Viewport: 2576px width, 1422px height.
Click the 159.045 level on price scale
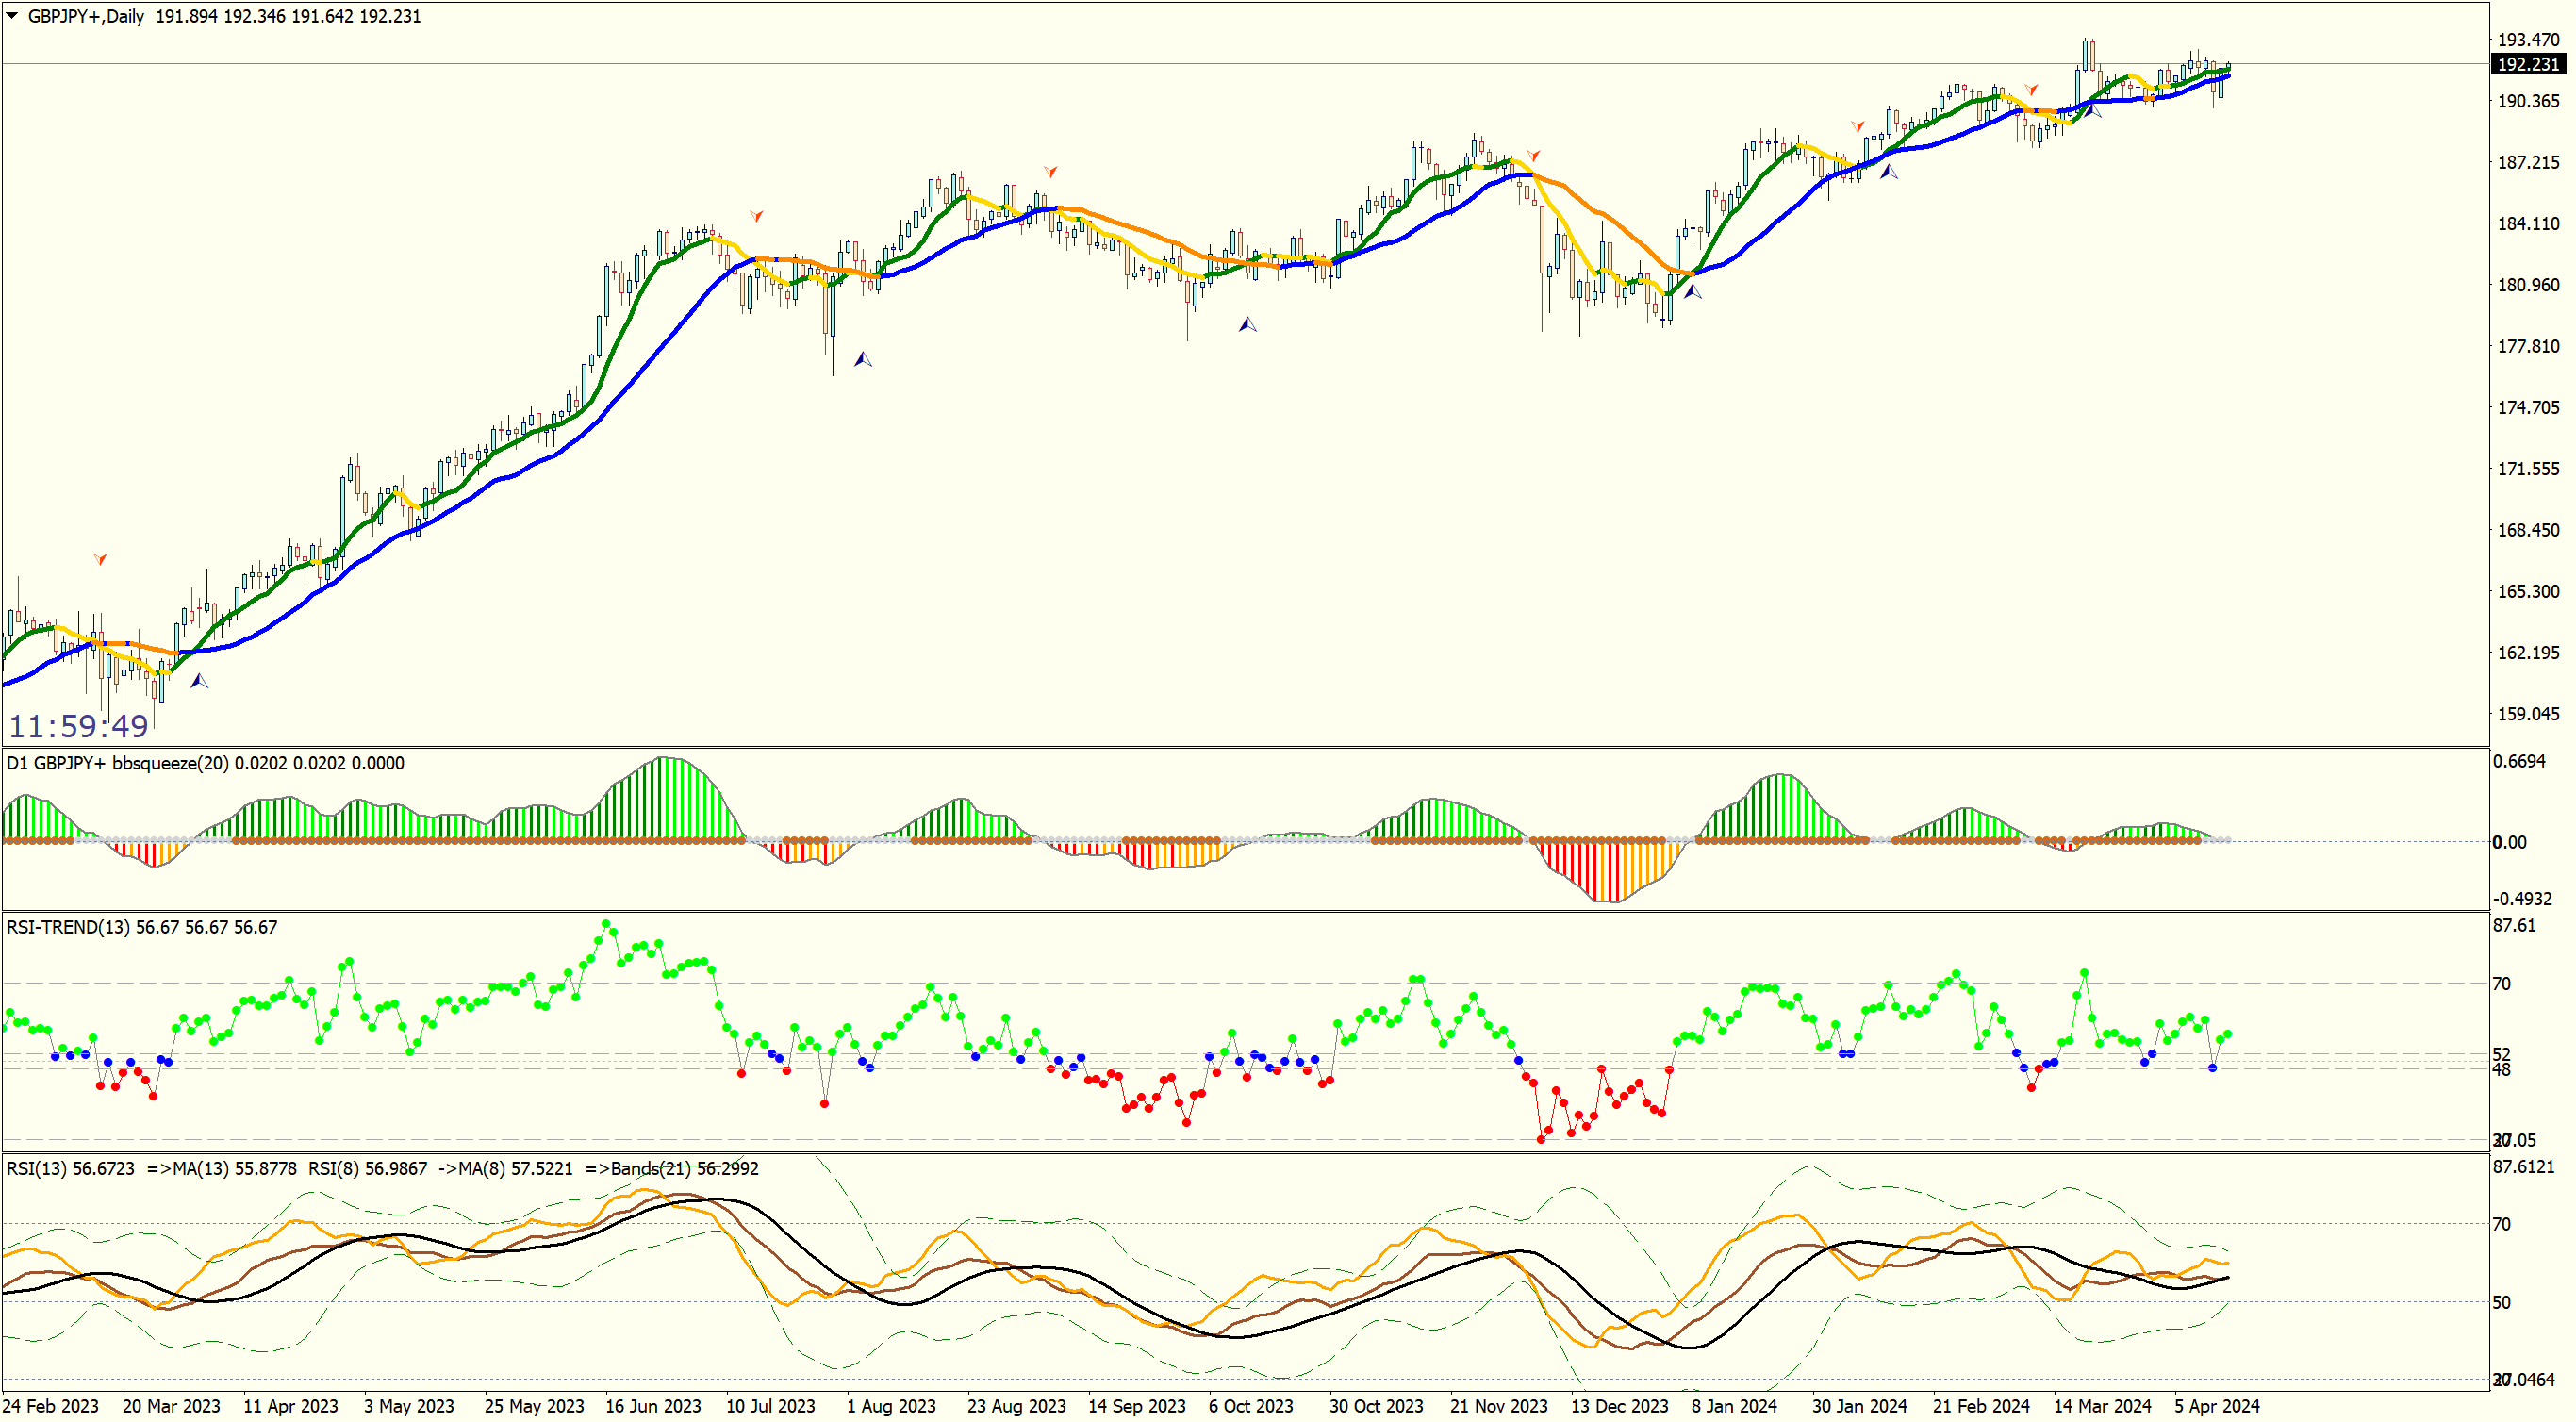2528,714
